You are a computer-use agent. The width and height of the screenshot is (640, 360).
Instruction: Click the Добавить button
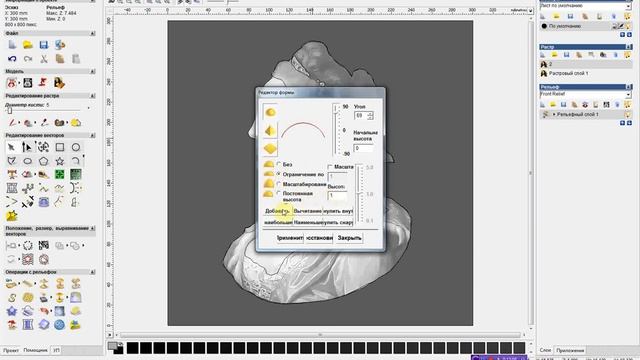(278, 211)
